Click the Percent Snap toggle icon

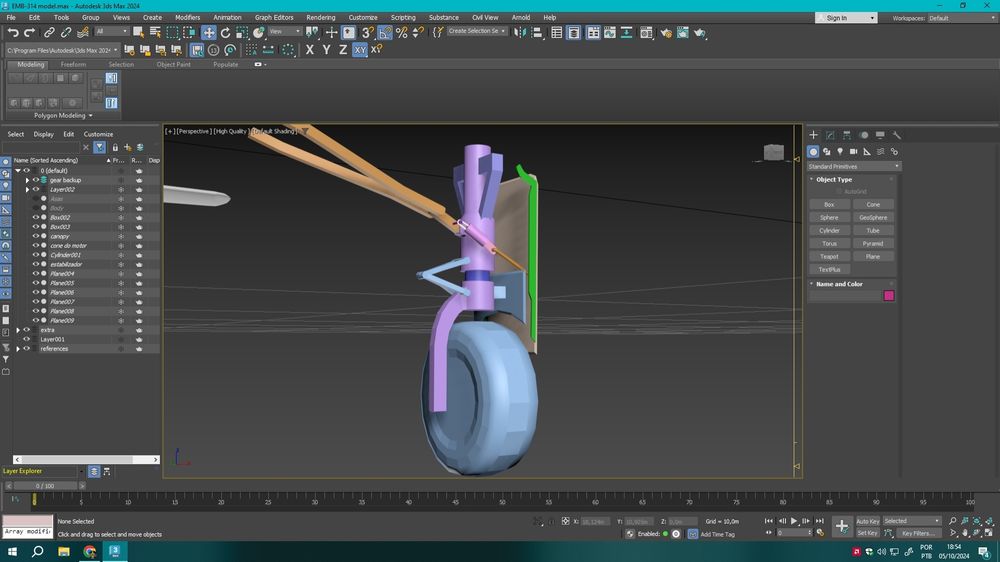(x=402, y=33)
